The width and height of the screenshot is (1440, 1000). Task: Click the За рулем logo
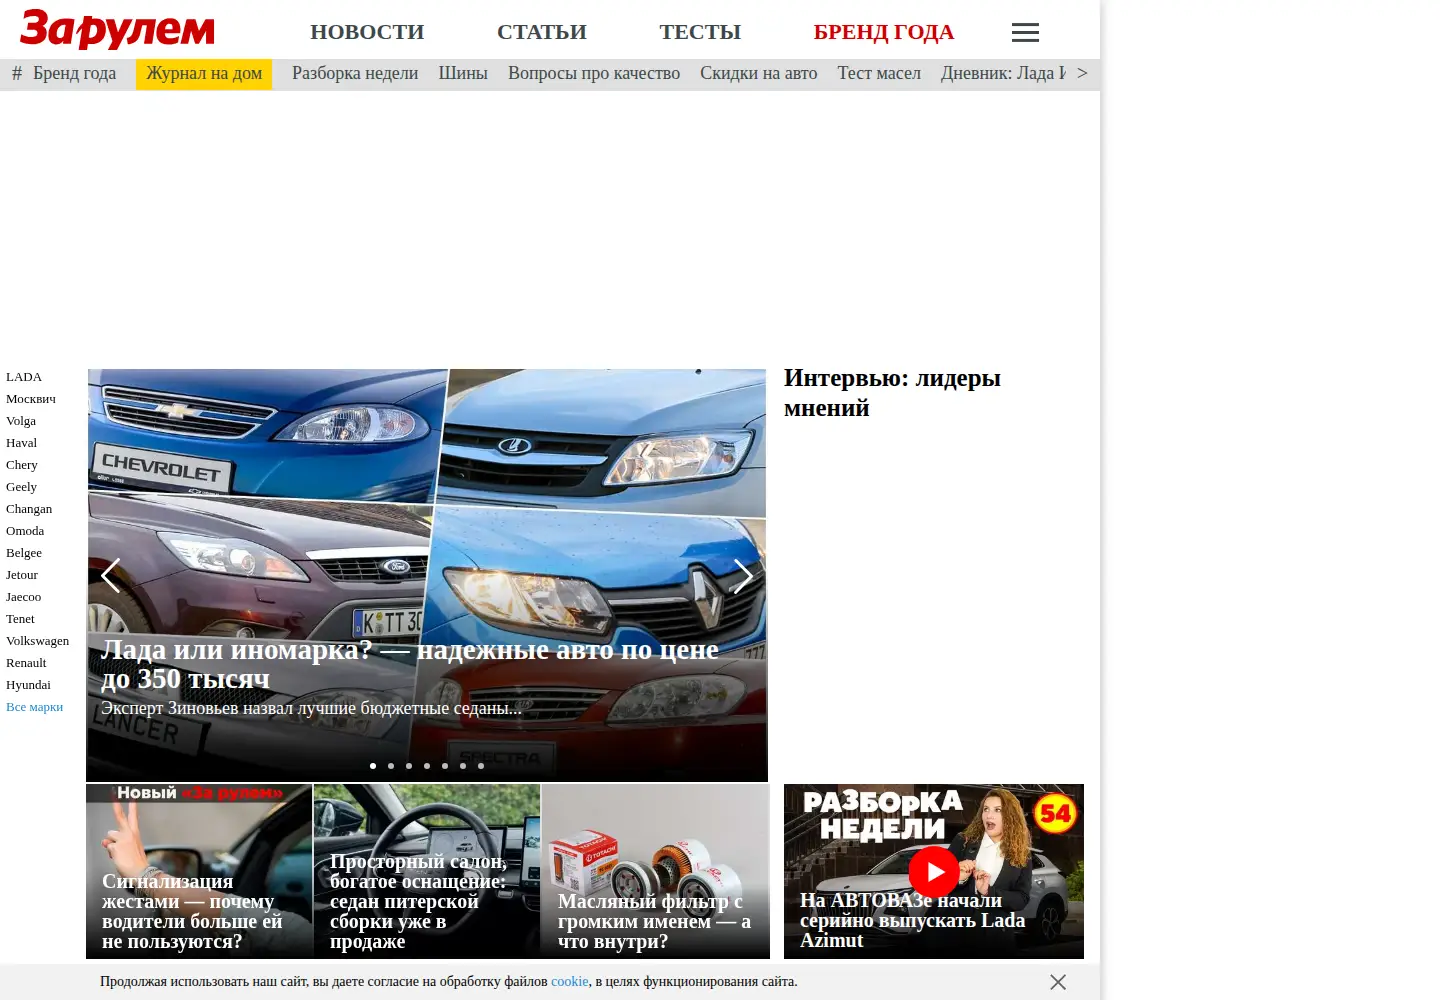point(117,29)
